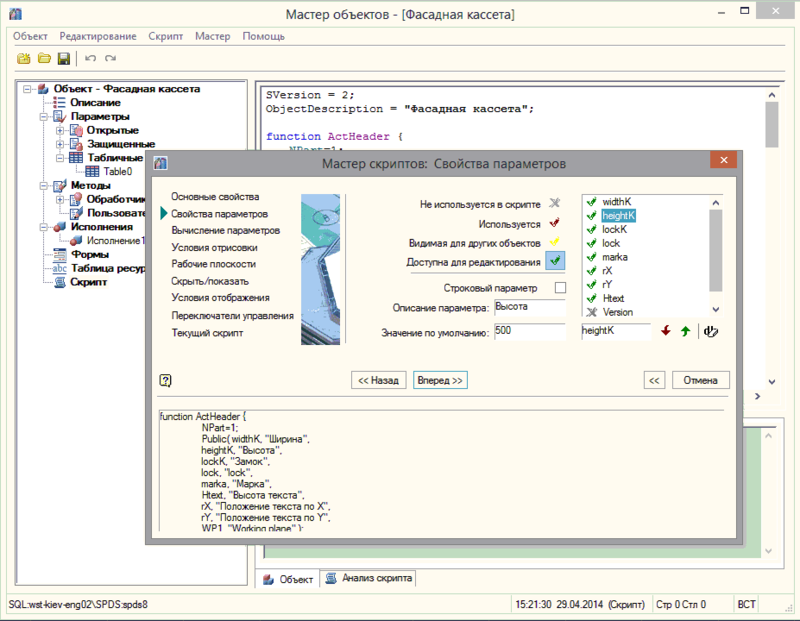This screenshot has width=800, height=621.
Task: Move parameter down with red arrow
Action: tap(666, 331)
